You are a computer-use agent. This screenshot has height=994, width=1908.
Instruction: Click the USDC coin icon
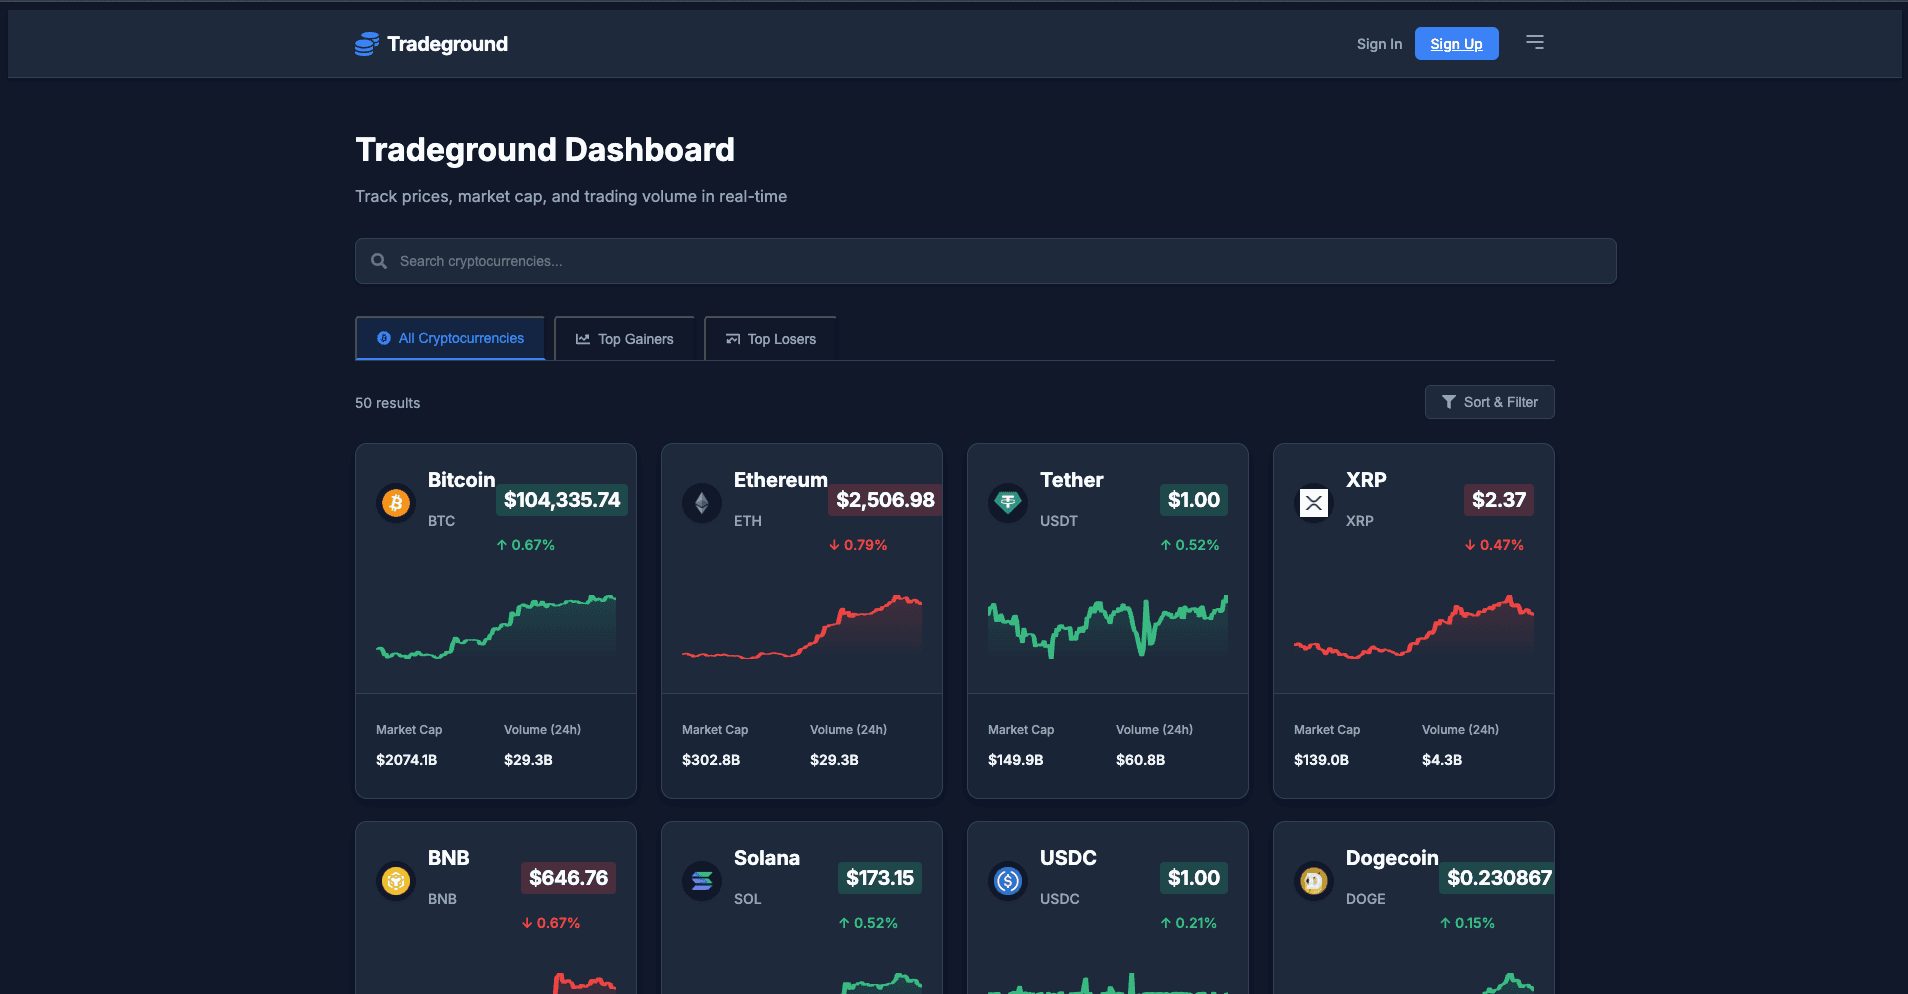pyautogui.click(x=1008, y=880)
